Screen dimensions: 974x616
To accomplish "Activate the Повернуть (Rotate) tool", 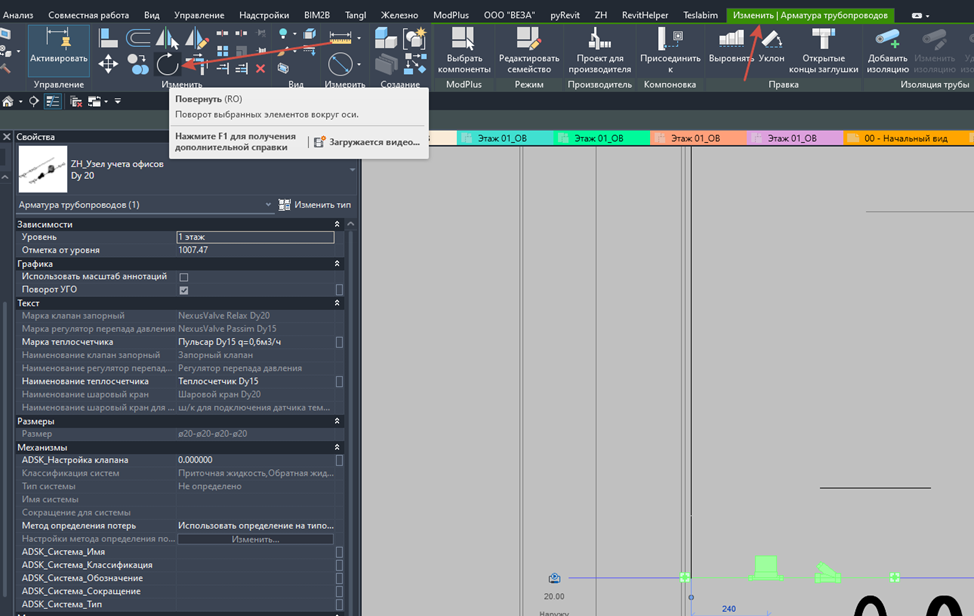I will coord(167,64).
